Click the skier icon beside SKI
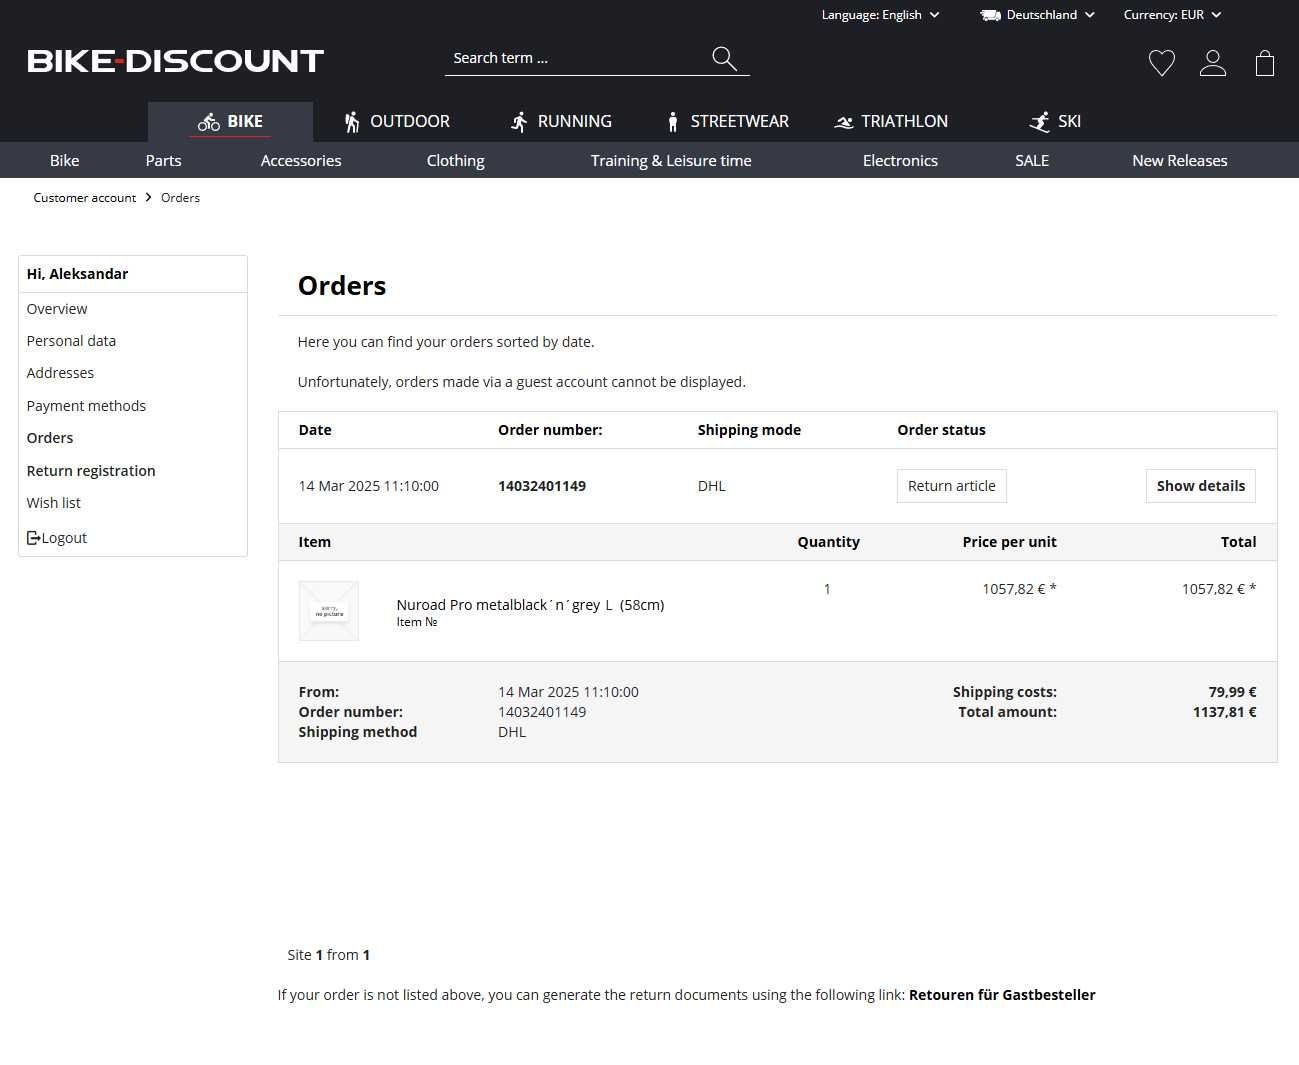Viewport: 1299px width, 1065px height. pyautogui.click(x=1040, y=122)
